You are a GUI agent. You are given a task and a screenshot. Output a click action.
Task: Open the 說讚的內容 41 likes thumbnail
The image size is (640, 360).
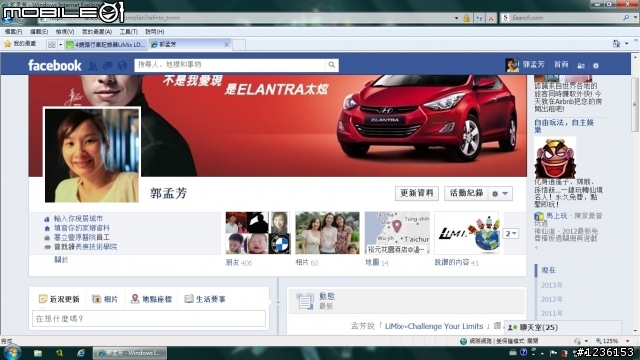(467, 233)
